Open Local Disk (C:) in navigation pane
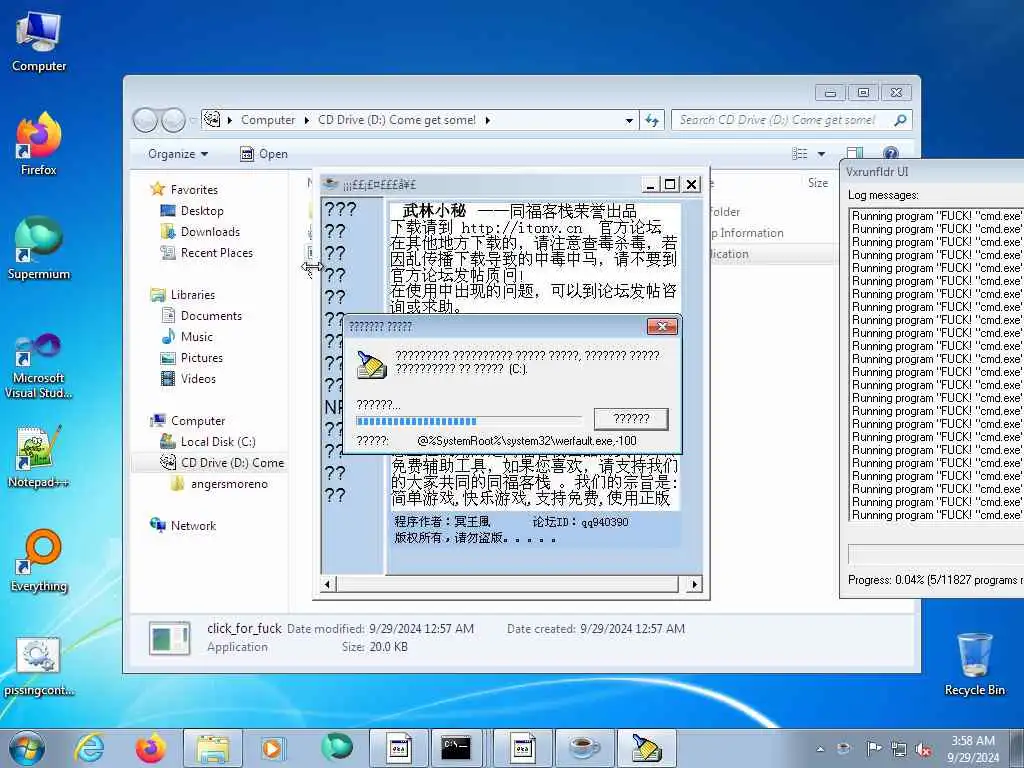The image size is (1024, 768). 217,441
